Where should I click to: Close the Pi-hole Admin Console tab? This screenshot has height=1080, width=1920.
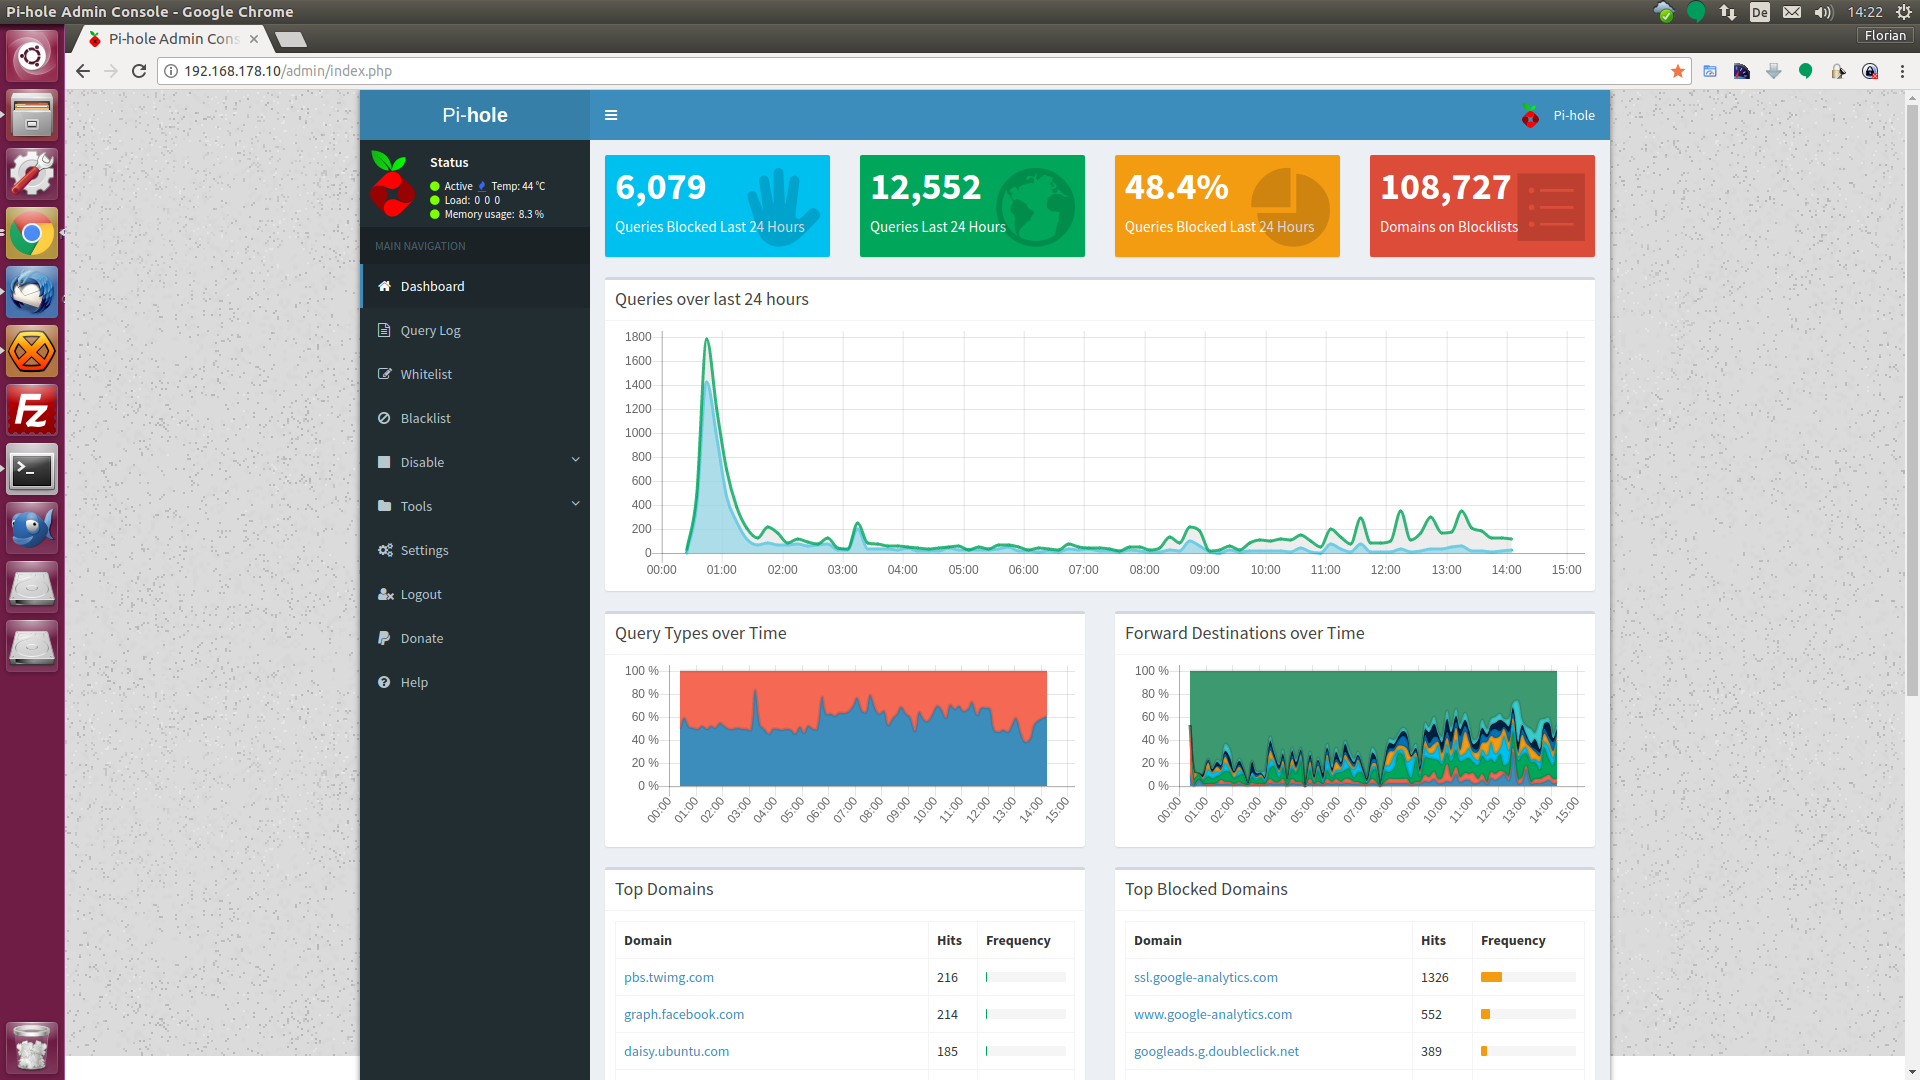[254, 39]
